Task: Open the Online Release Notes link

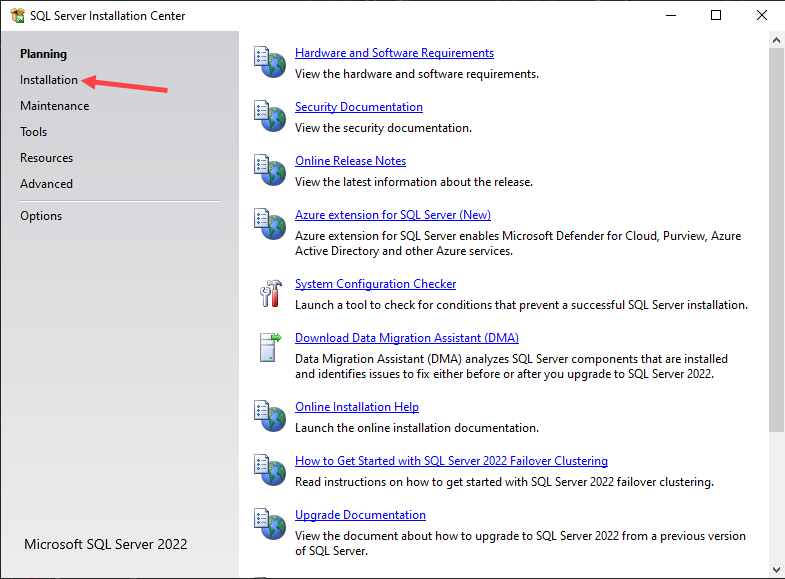Action: click(350, 161)
